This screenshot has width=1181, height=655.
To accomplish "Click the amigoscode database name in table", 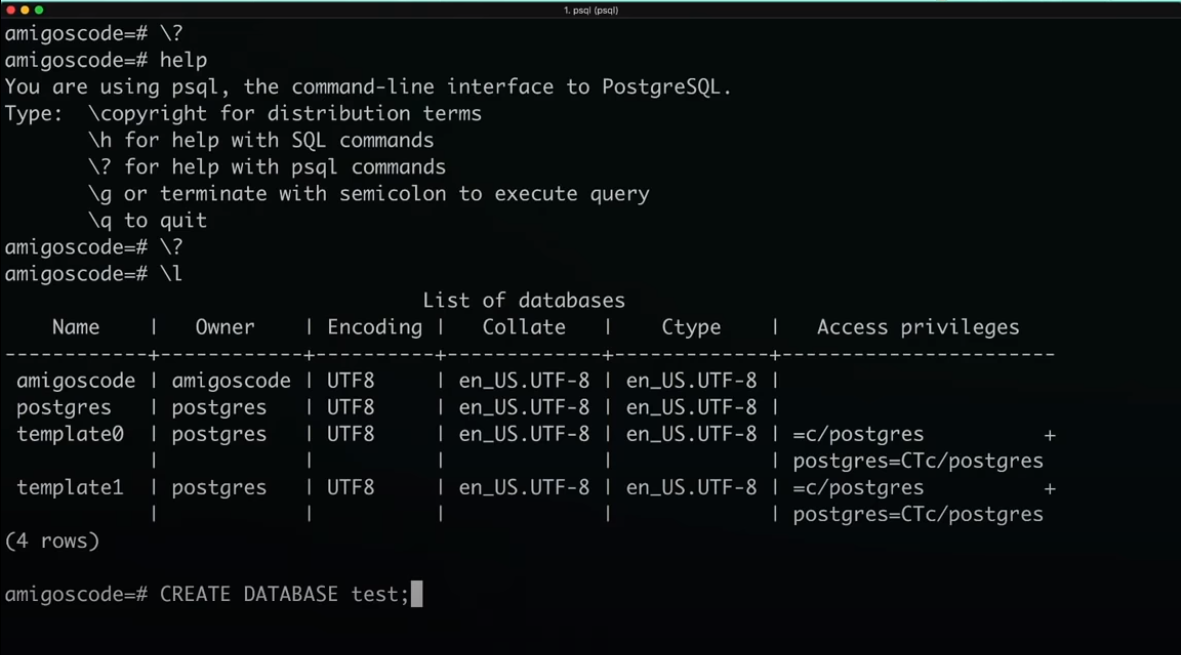I will click(76, 381).
